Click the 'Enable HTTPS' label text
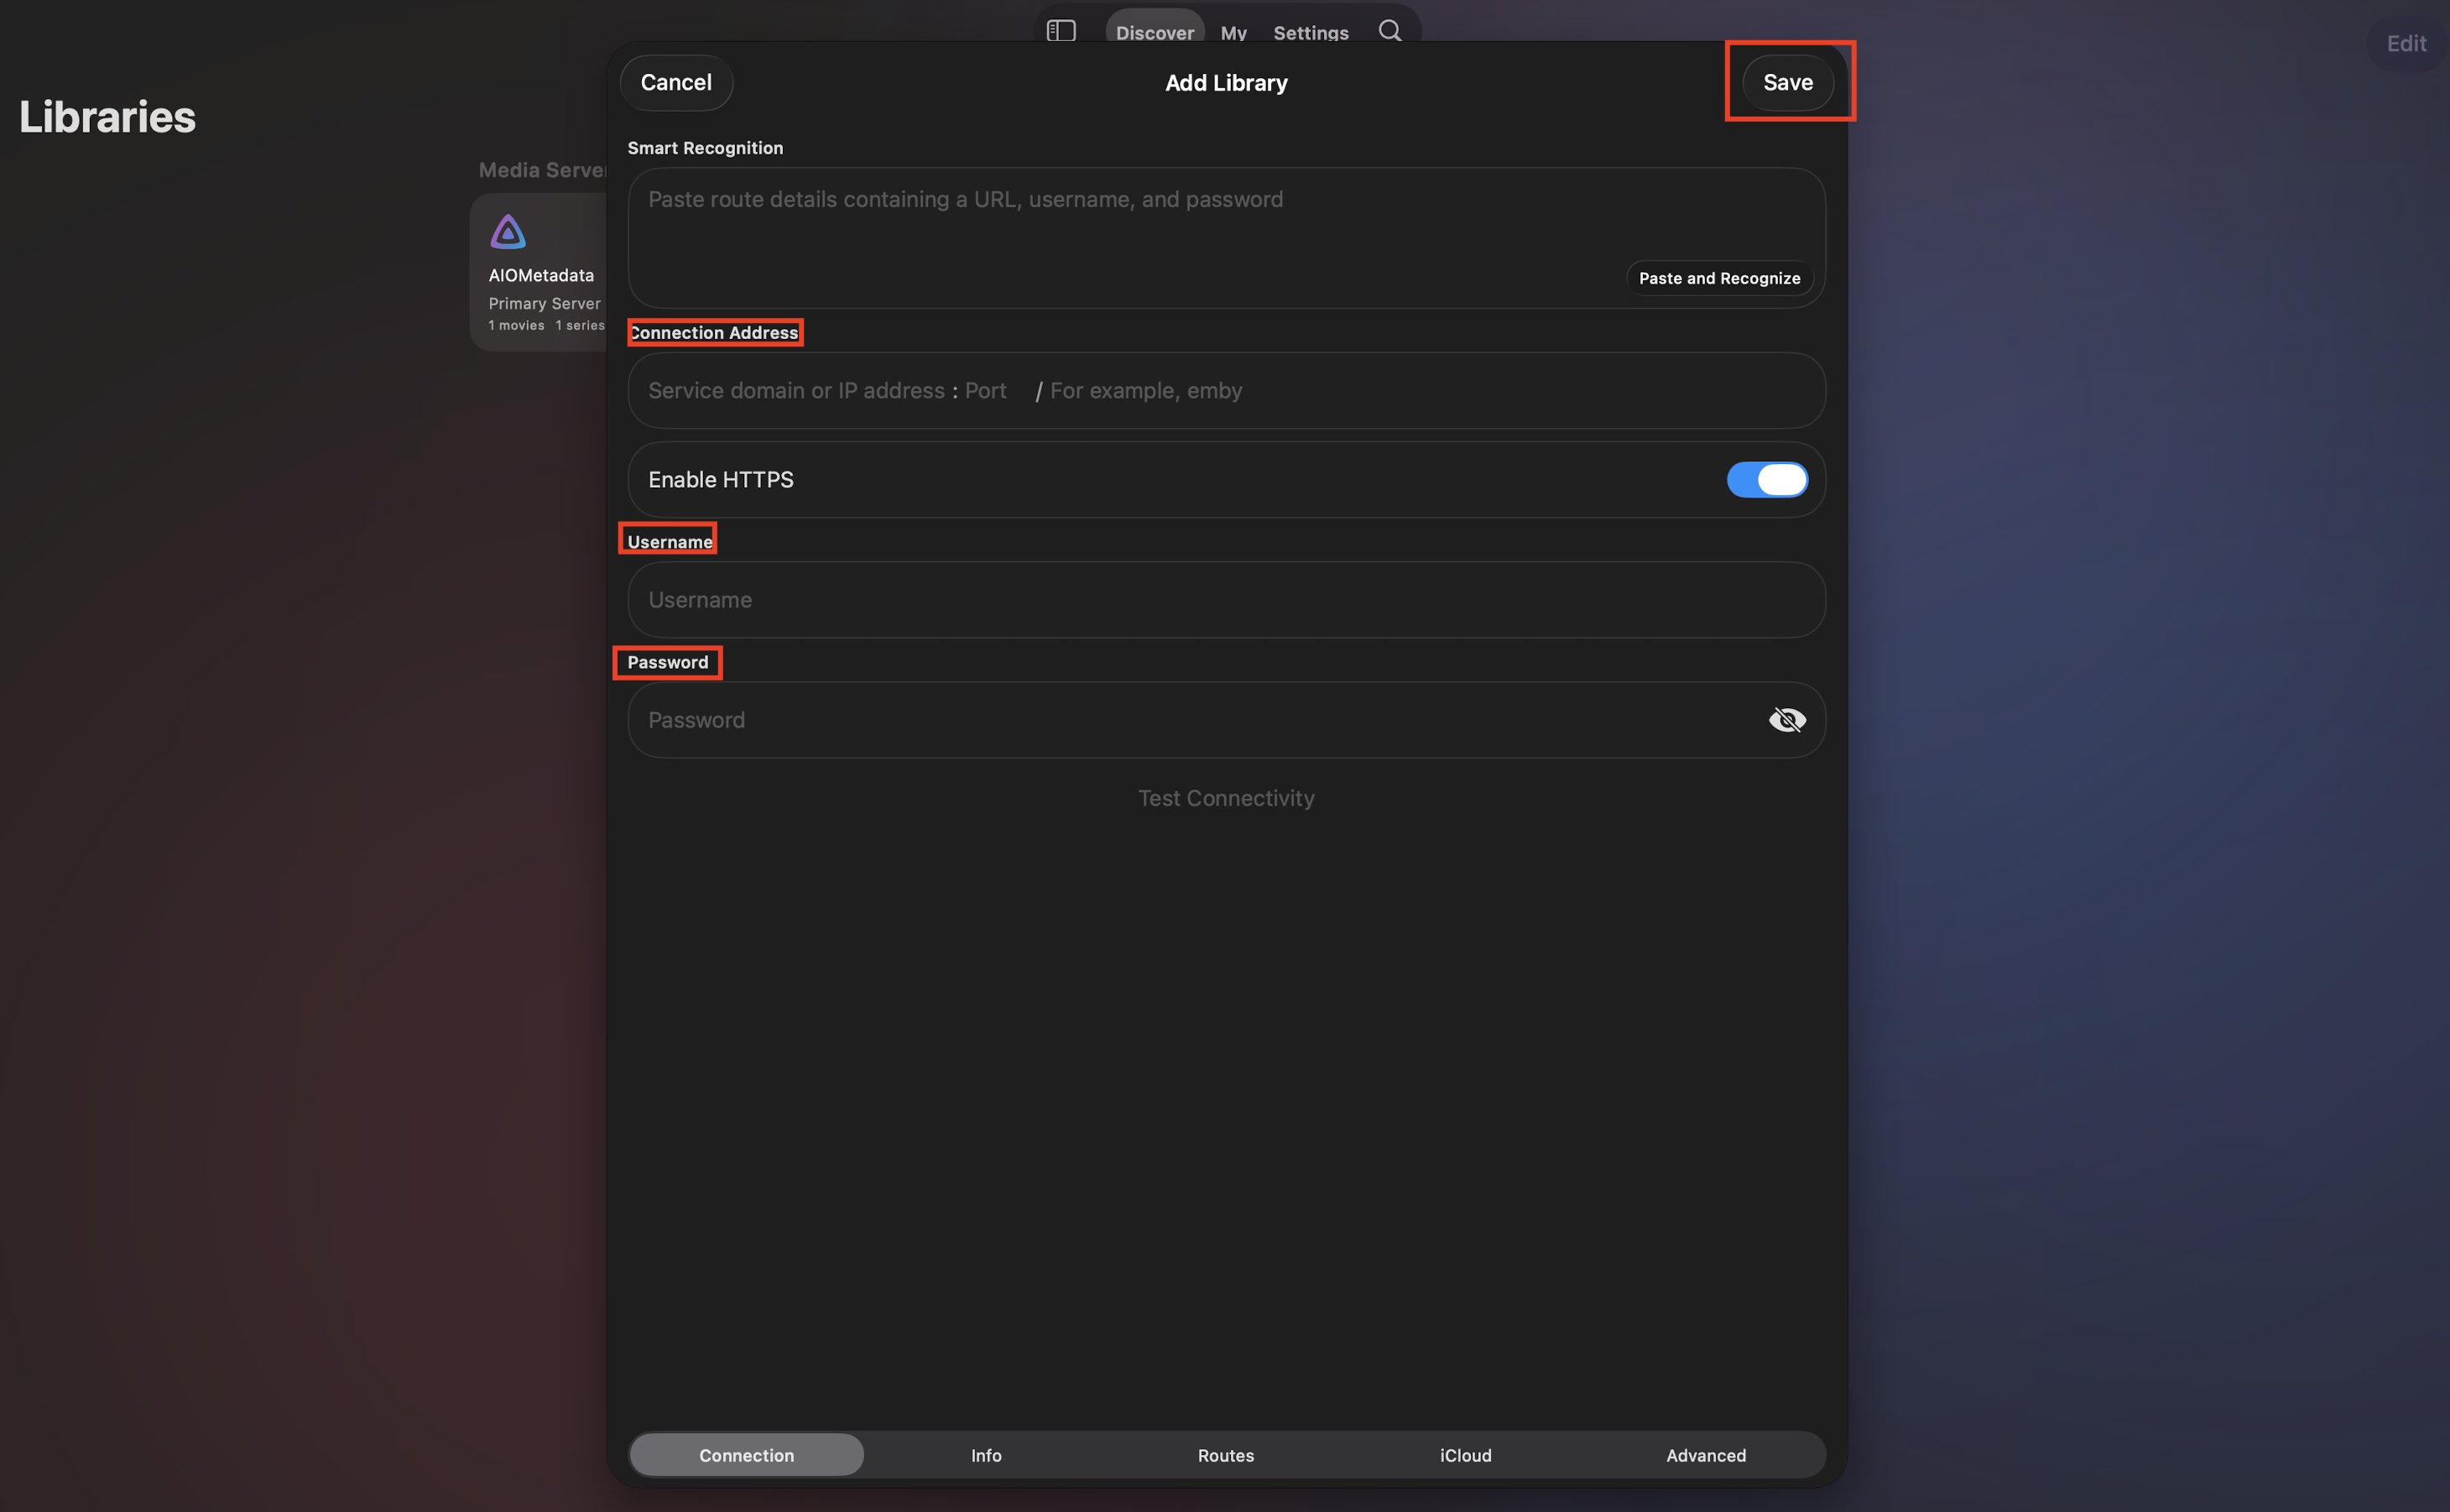The width and height of the screenshot is (2450, 1512). coord(721,480)
